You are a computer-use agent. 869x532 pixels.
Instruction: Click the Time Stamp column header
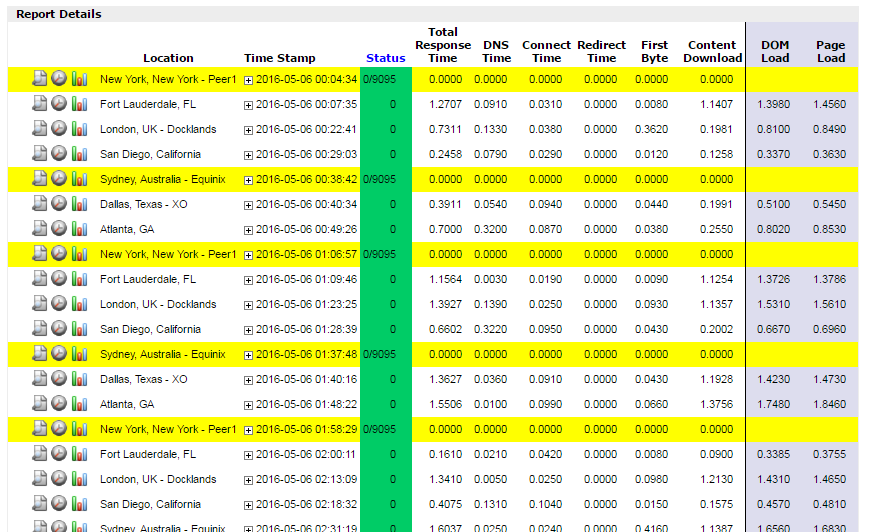(280, 58)
